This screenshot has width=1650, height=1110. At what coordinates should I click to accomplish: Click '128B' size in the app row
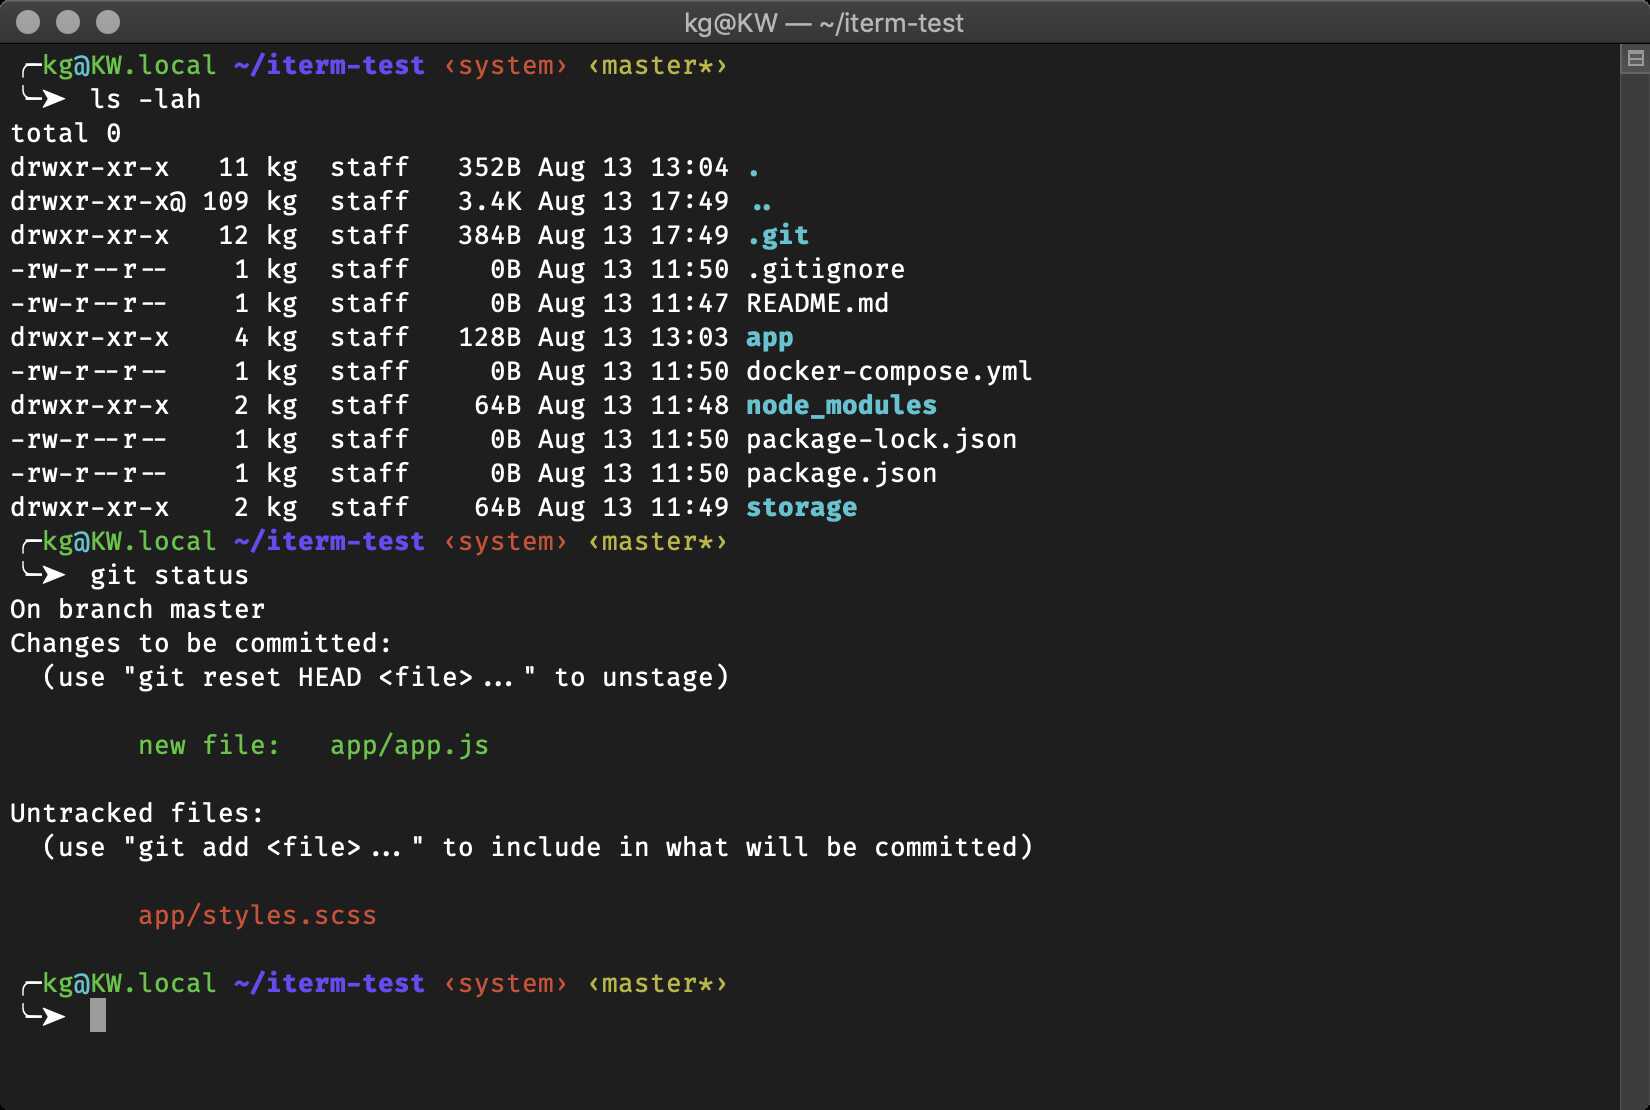(x=490, y=337)
